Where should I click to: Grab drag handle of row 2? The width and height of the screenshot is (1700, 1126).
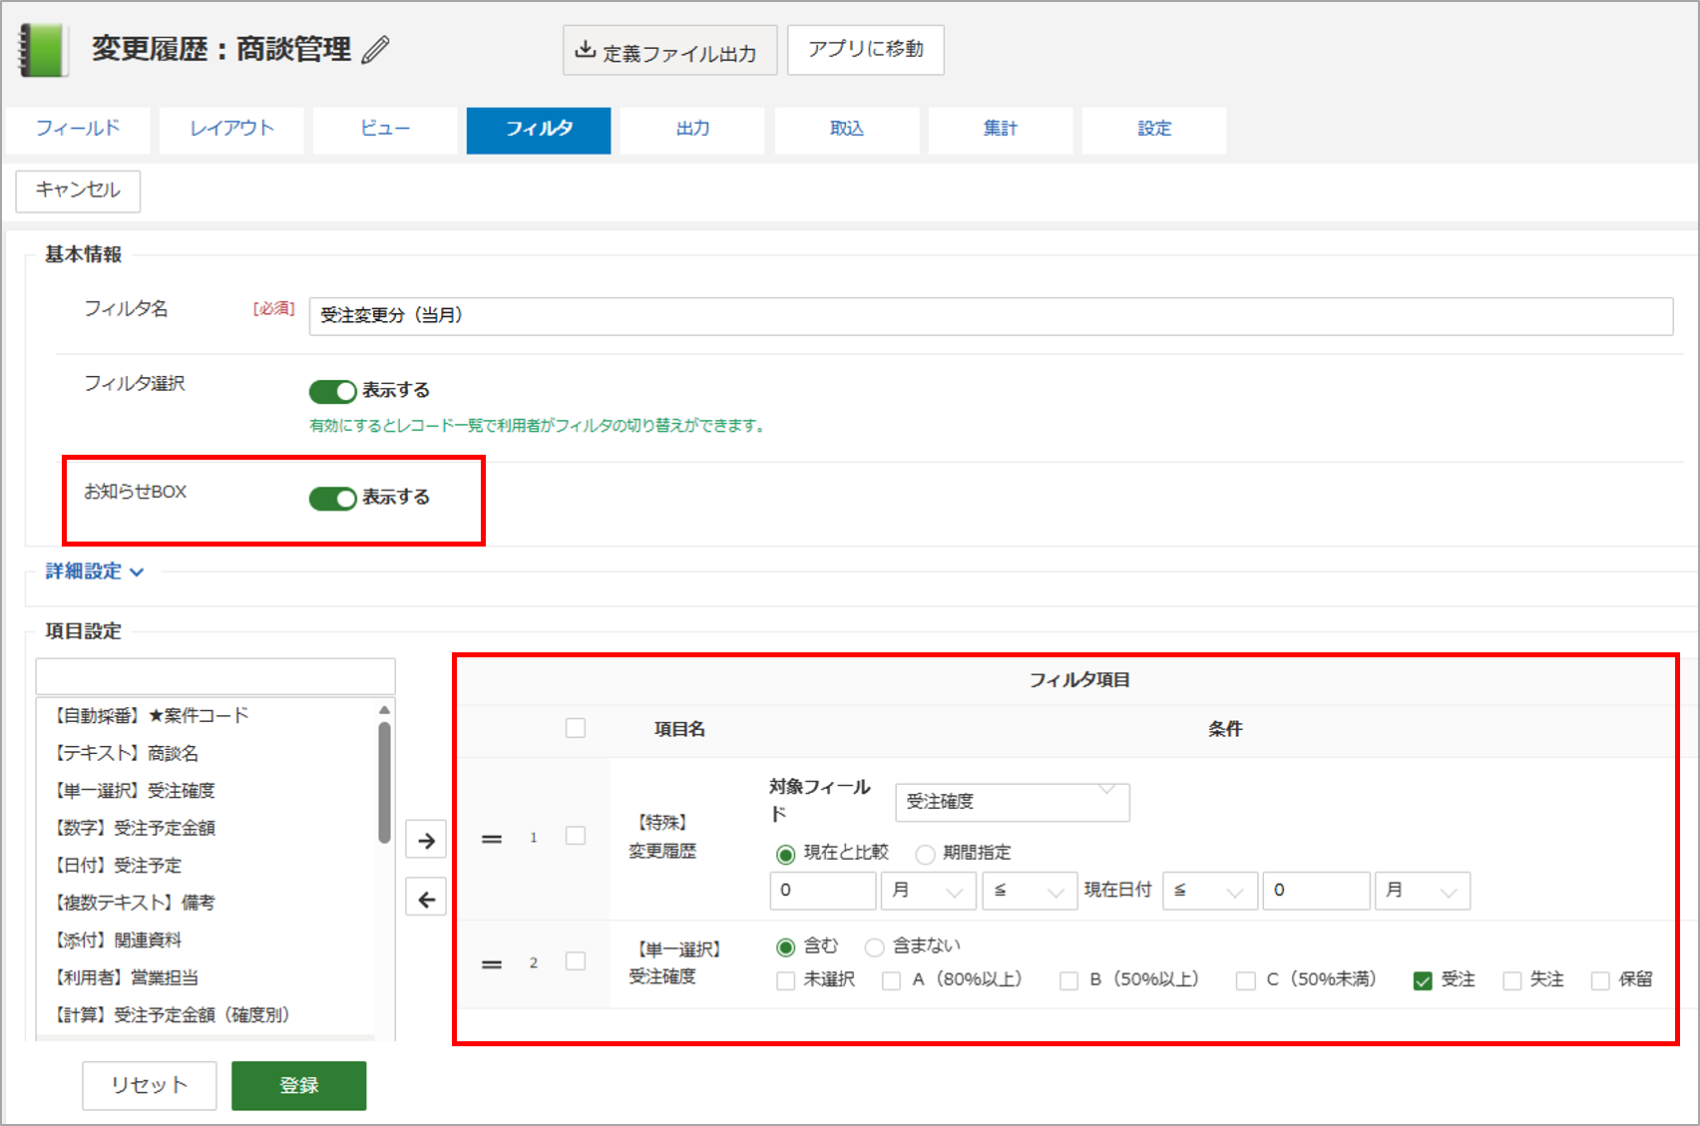pos(492,964)
